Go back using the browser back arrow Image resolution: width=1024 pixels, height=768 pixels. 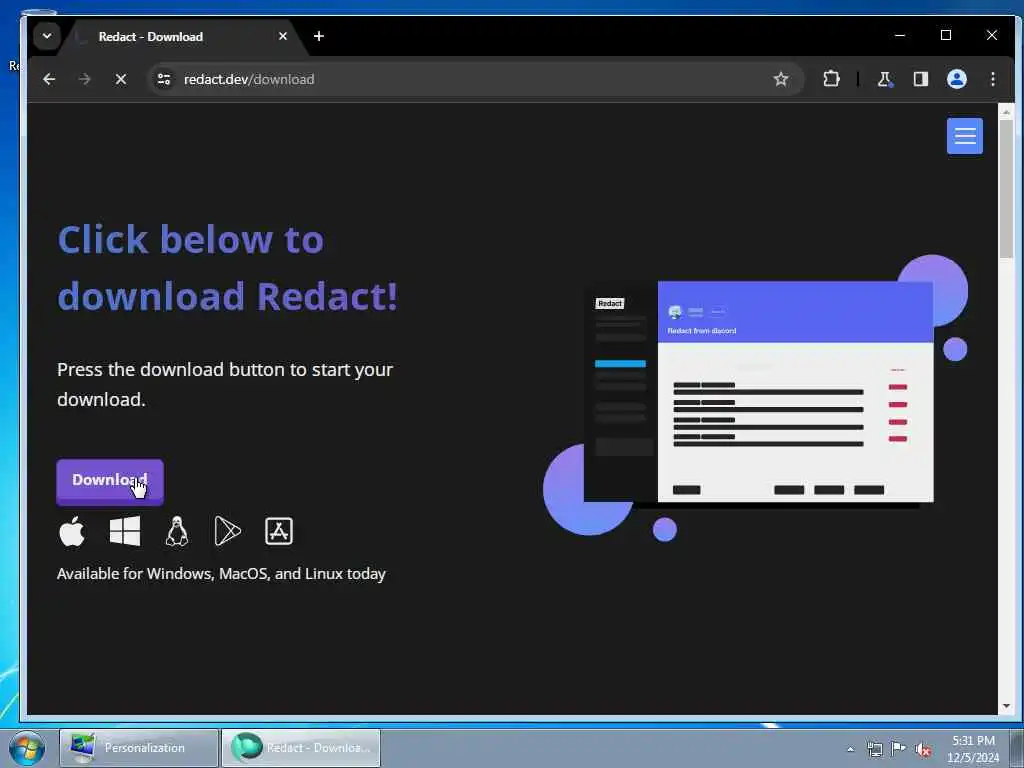[x=49, y=79]
